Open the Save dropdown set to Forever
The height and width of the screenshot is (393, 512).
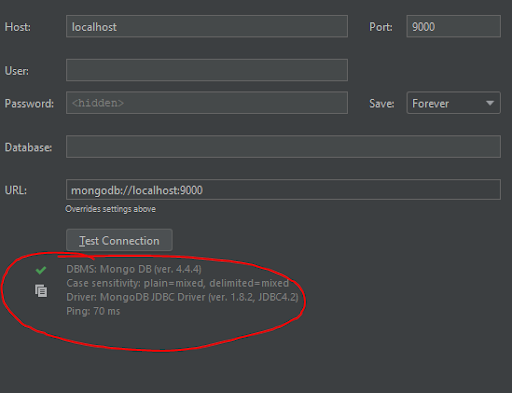453,103
